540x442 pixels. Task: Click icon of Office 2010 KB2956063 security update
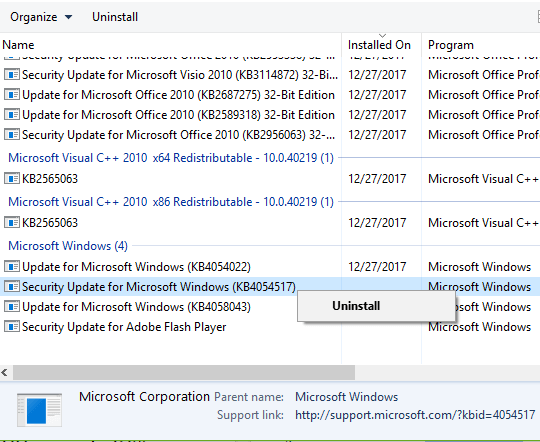click(x=12, y=134)
